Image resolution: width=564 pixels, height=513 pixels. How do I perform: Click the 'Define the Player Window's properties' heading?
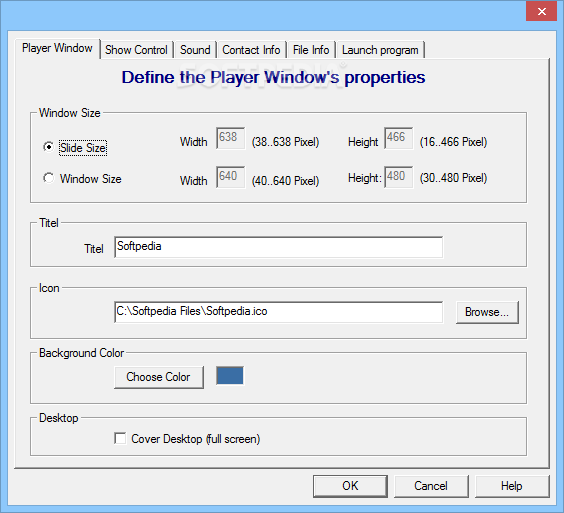273,77
